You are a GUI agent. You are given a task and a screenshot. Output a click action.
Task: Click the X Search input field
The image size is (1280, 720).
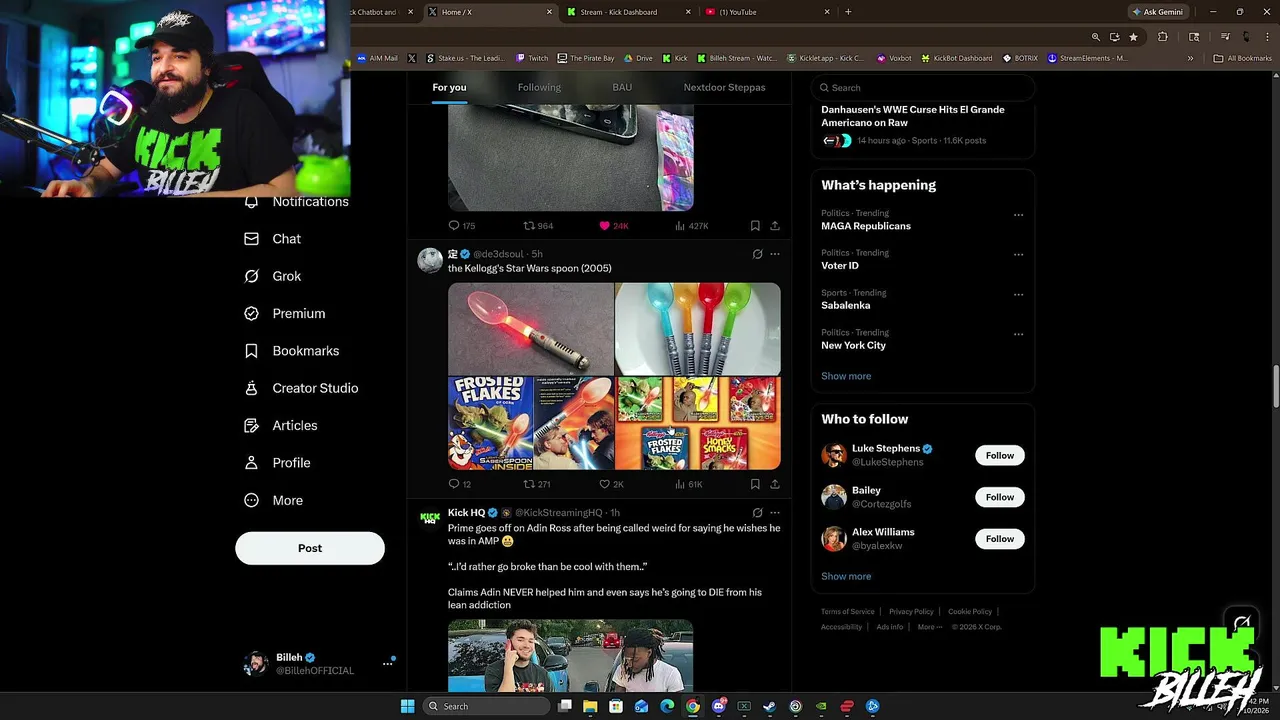(922, 88)
